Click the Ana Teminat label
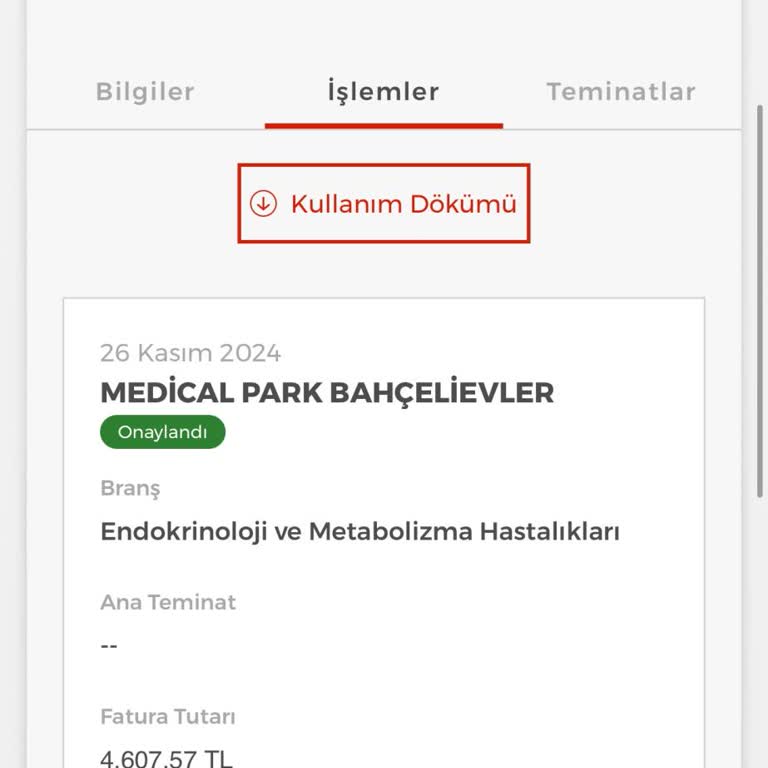Image resolution: width=768 pixels, height=768 pixels. pyautogui.click(x=168, y=602)
